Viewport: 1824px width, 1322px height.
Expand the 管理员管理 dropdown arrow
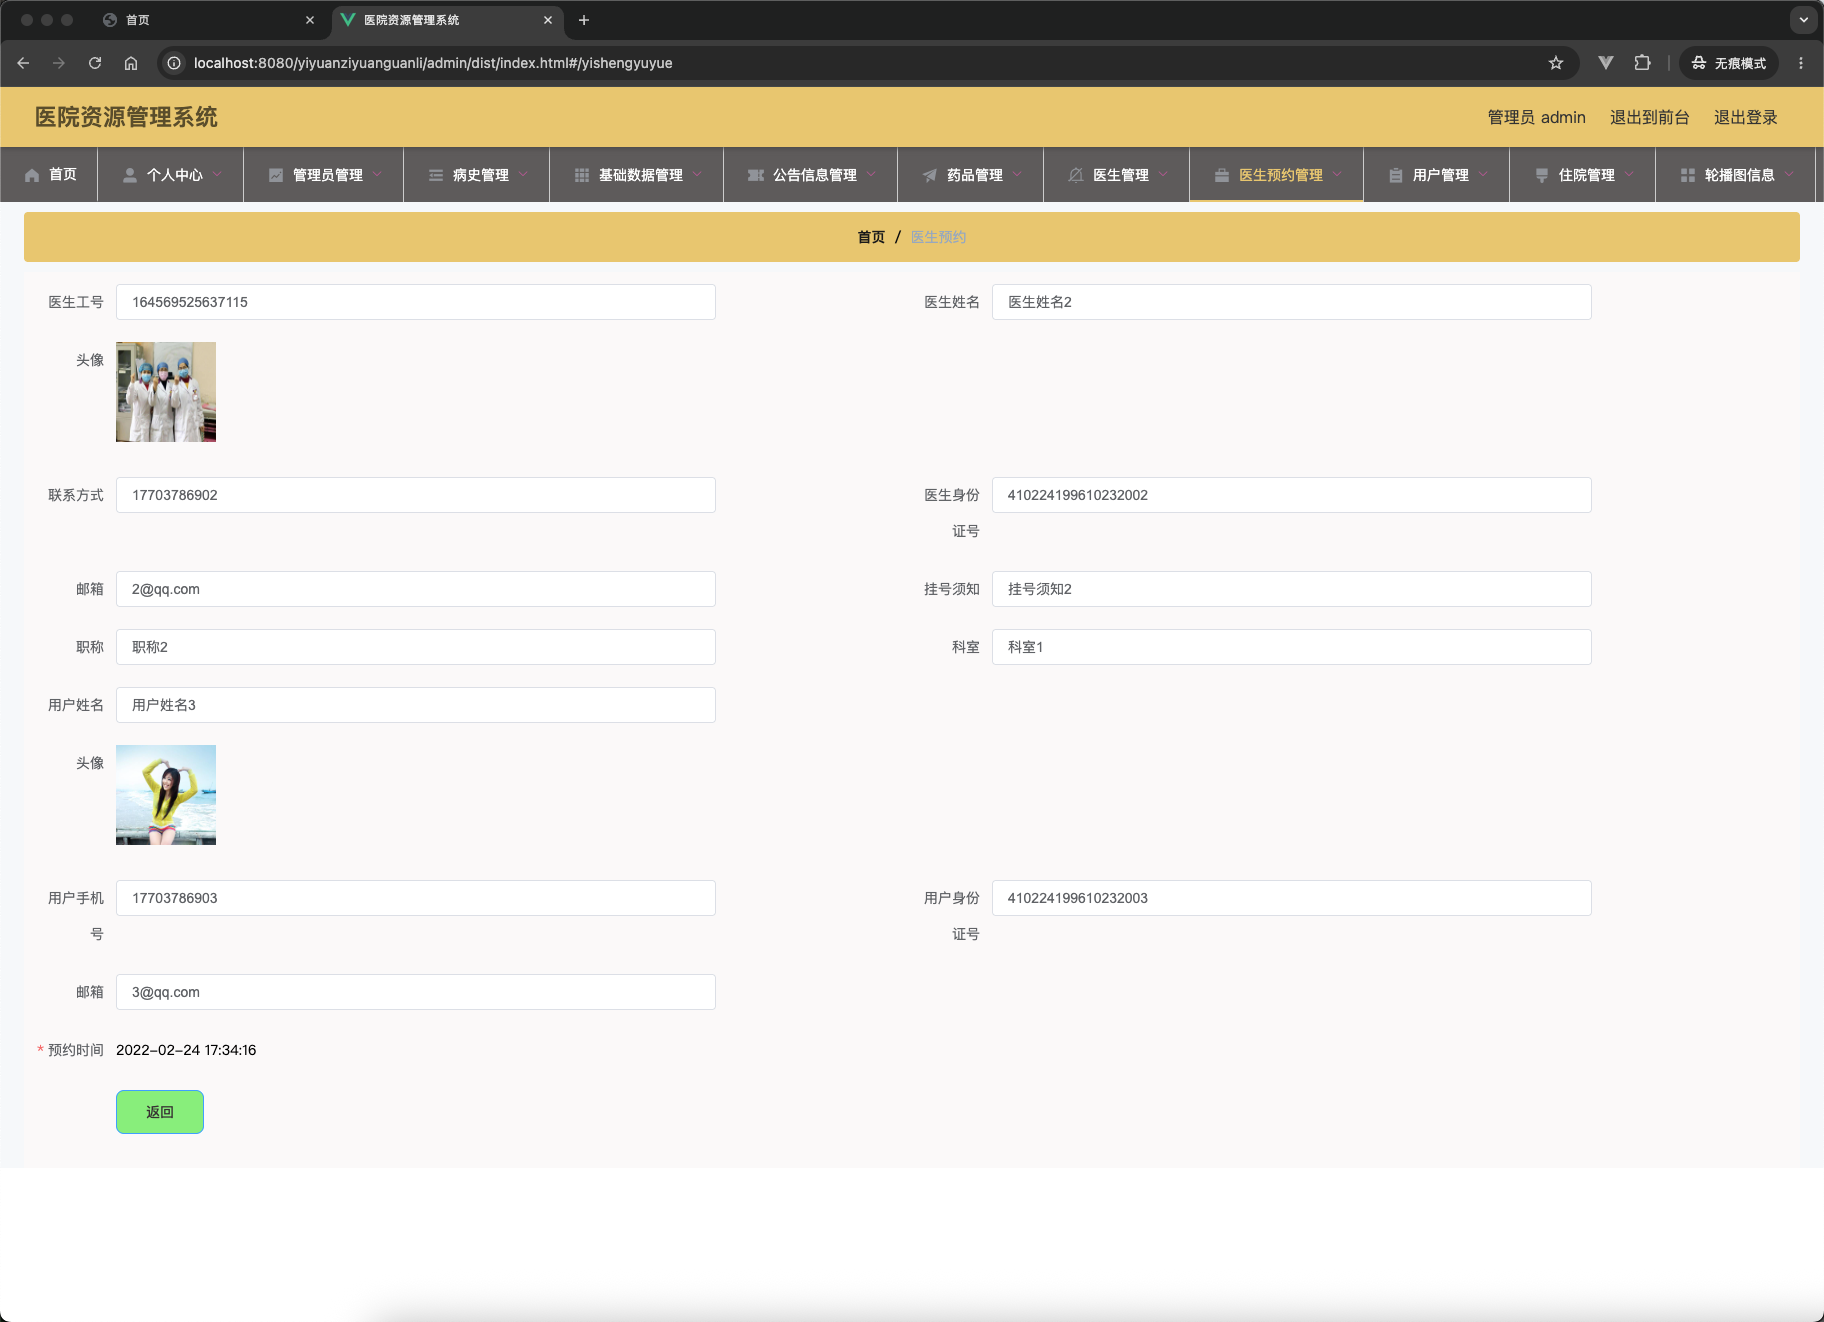(x=377, y=174)
